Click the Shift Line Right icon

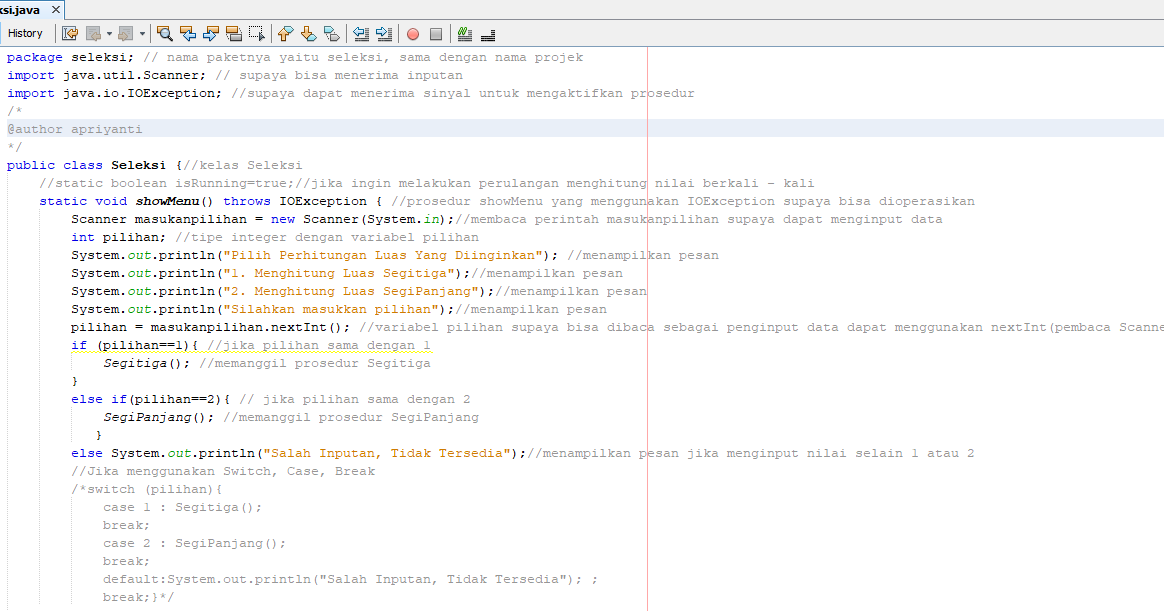tap(385, 33)
